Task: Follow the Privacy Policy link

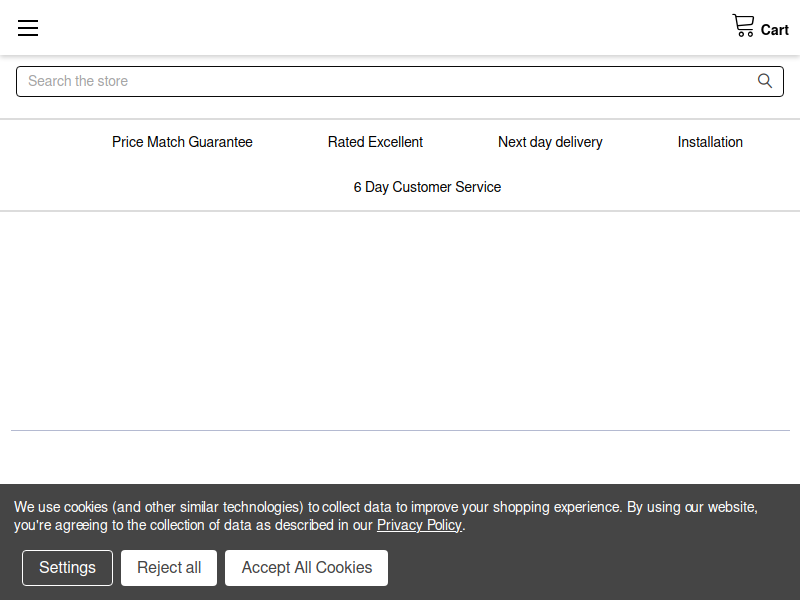Action: pyautogui.click(x=419, y=525)
